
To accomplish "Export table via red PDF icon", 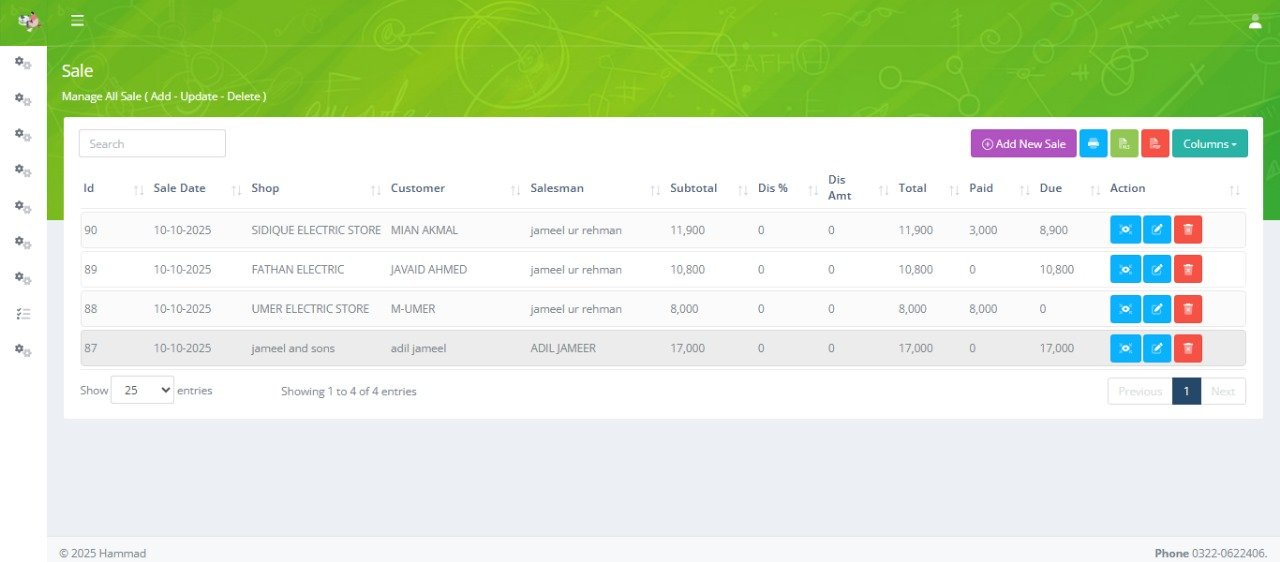I will coord(1155,144).
